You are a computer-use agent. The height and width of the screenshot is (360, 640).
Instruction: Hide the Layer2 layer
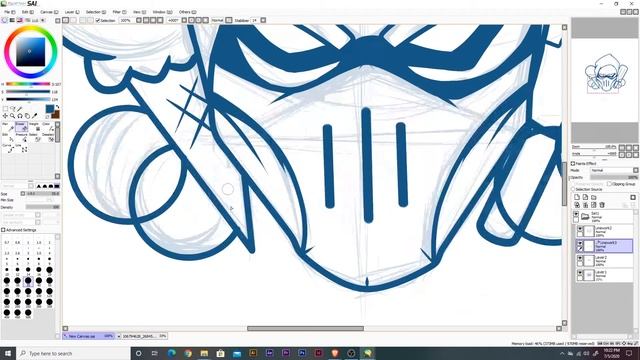[580, 258]
